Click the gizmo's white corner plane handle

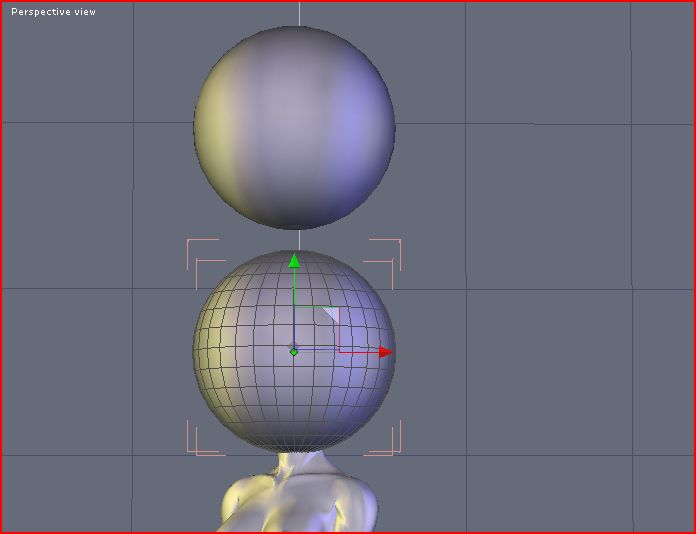[x=332, y=313]
